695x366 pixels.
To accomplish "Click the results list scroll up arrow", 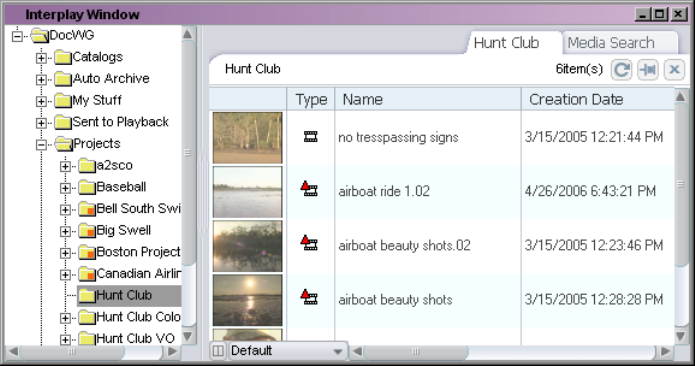I will coord(681,96).
